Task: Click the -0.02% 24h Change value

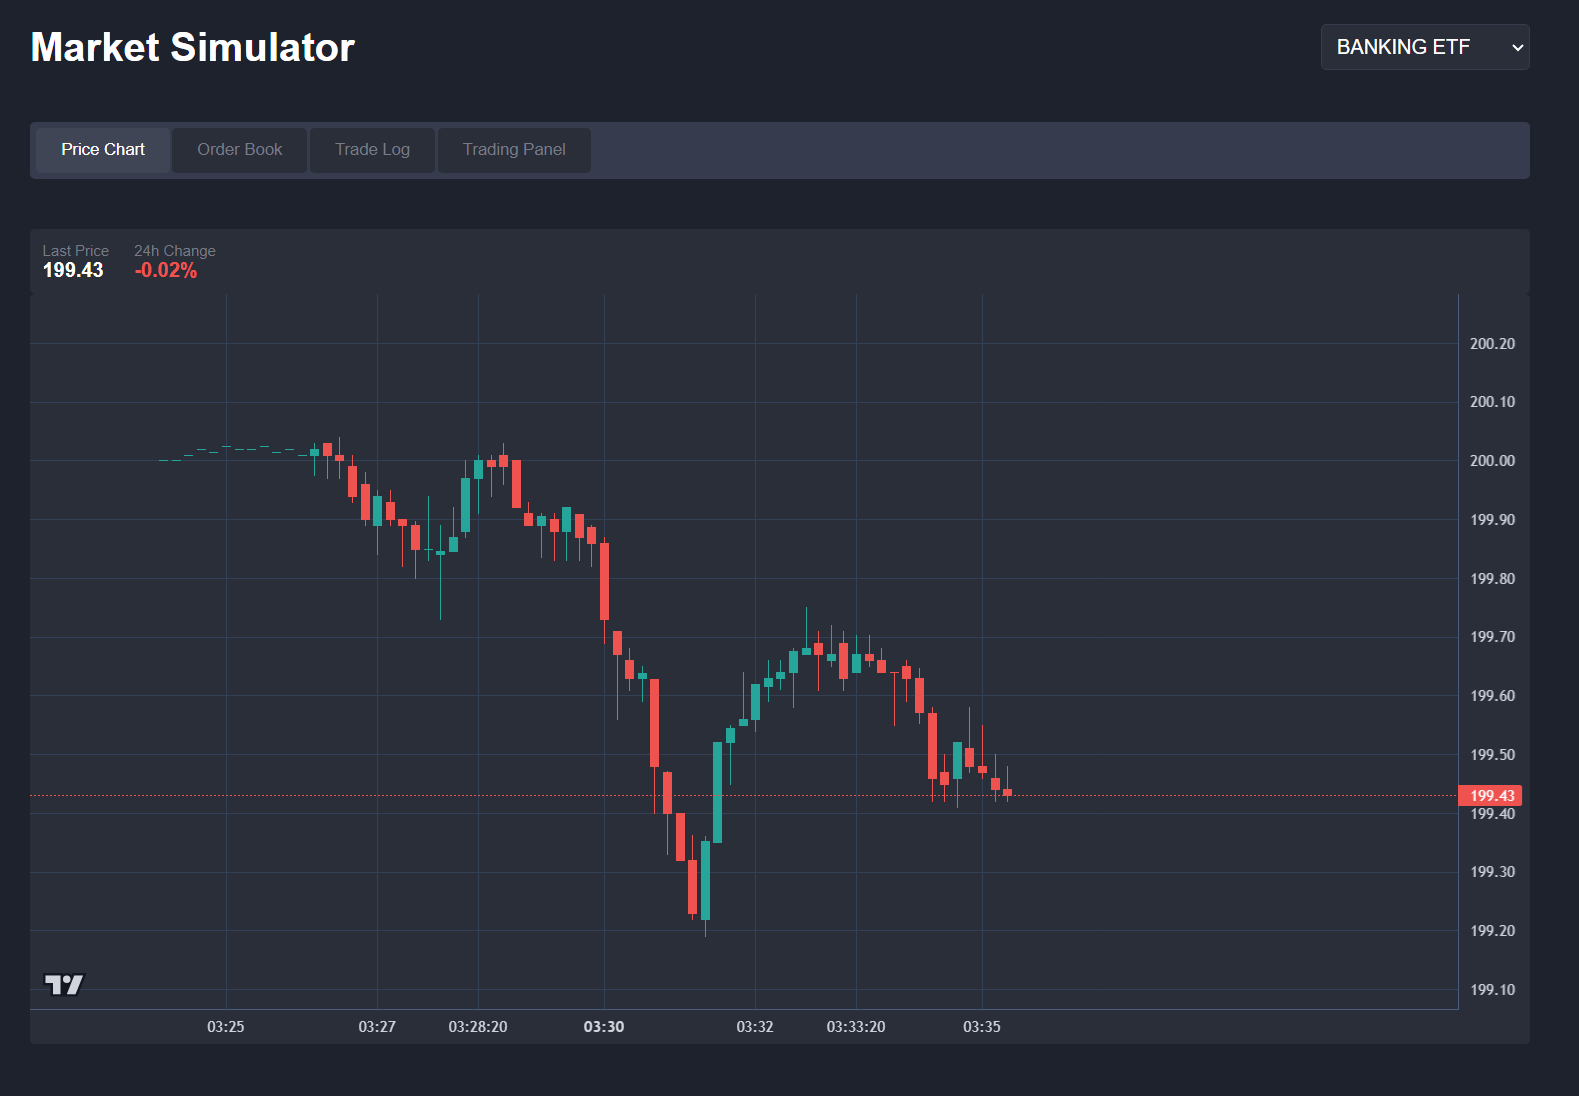Action: [166, 270]
